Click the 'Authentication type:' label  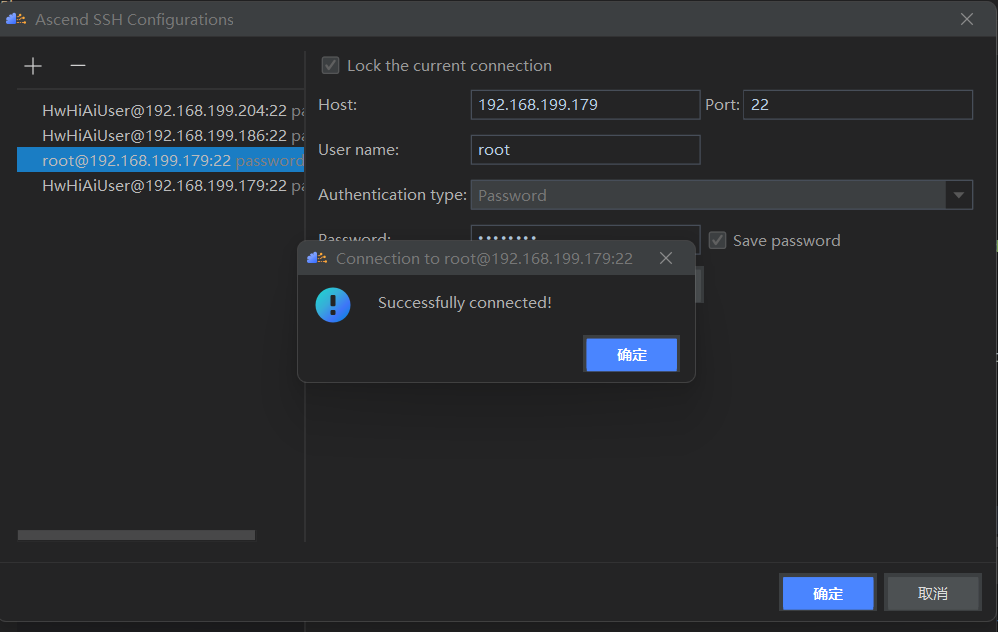(x=392, y=195)
